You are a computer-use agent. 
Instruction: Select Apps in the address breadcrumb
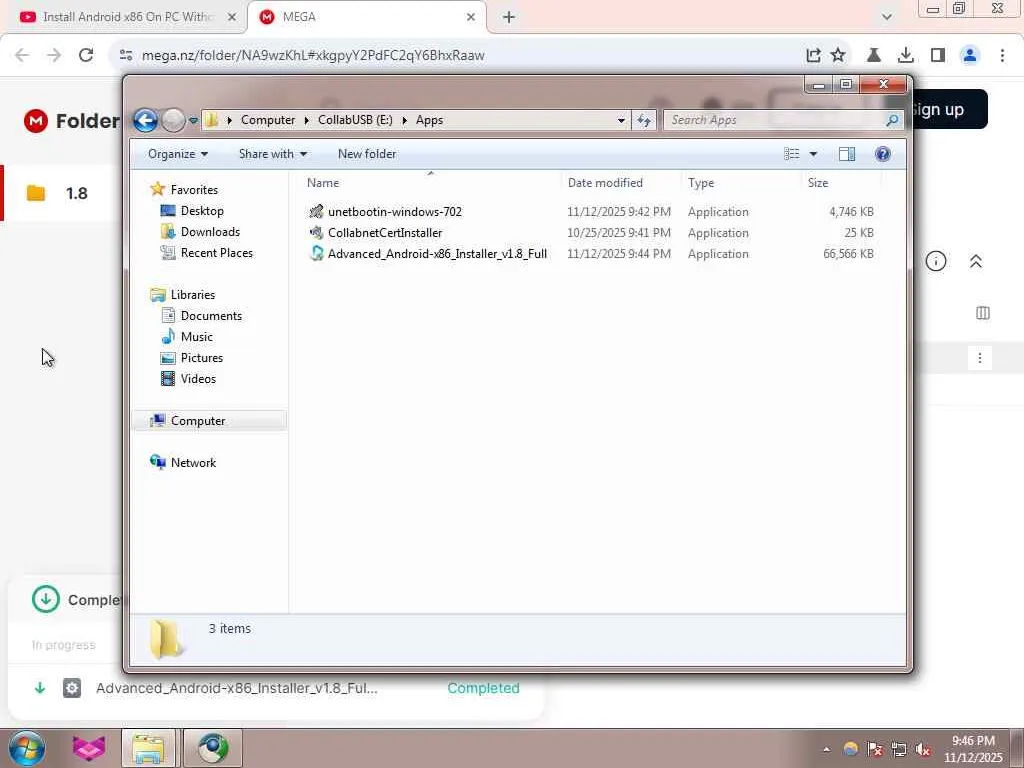429,120
